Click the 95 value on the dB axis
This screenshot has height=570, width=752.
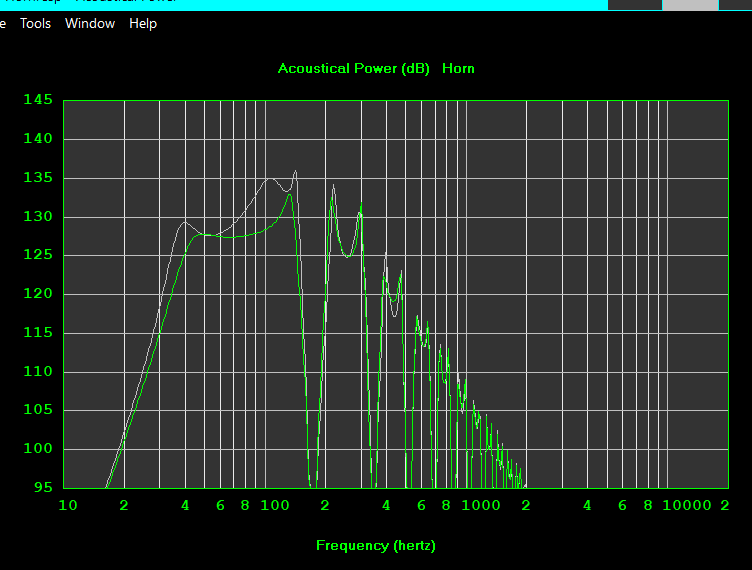43,487
